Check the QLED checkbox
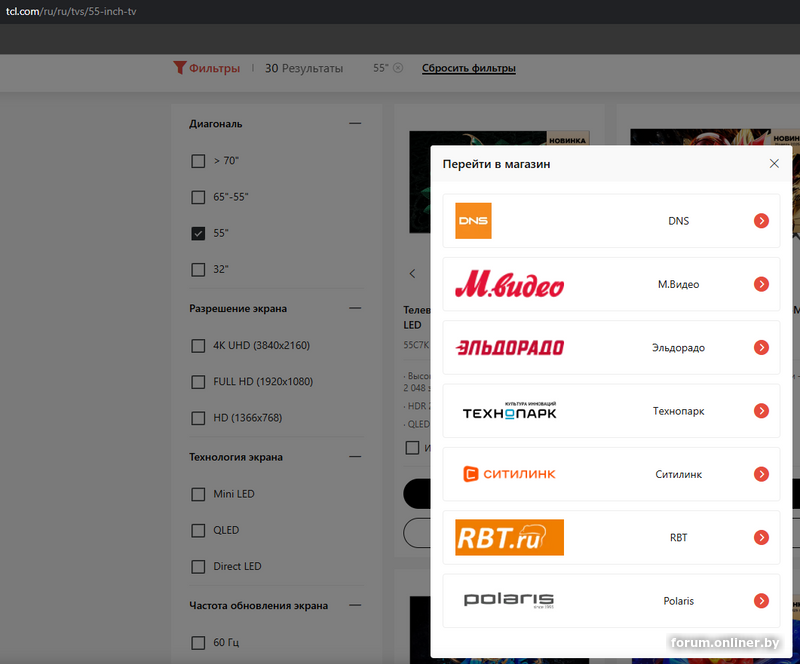The height and width of the screenshot is (664, 800). click(x=198, y=531)
